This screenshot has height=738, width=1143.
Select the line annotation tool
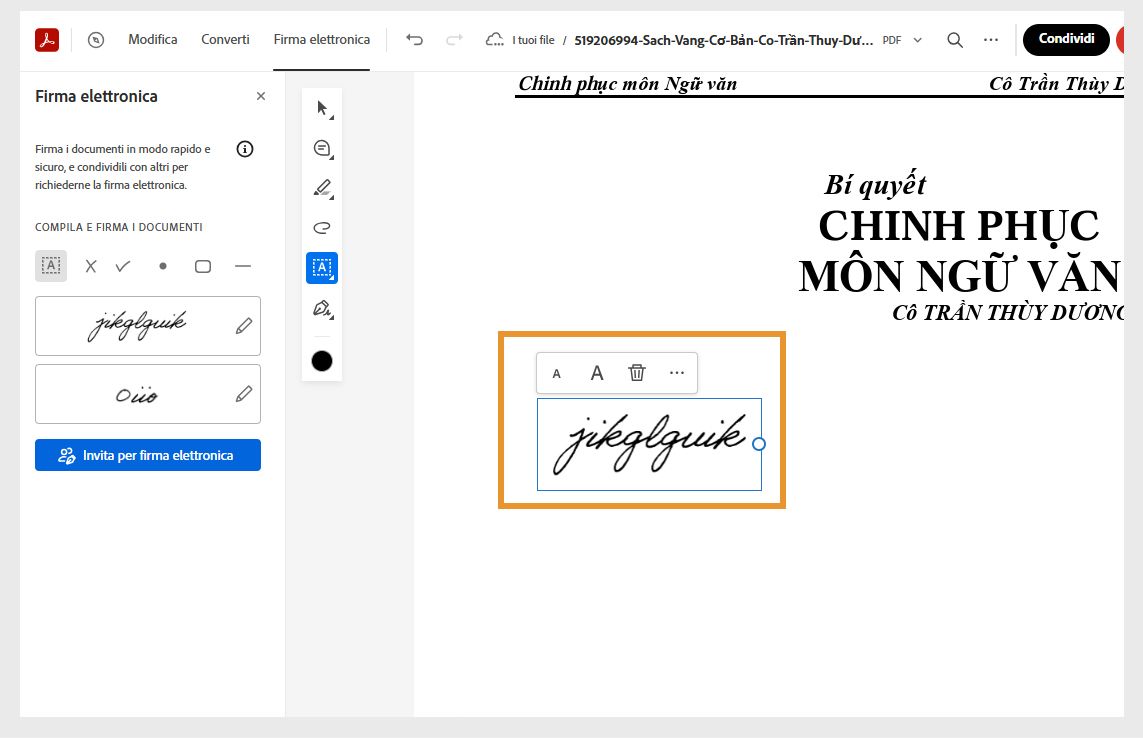242,266
